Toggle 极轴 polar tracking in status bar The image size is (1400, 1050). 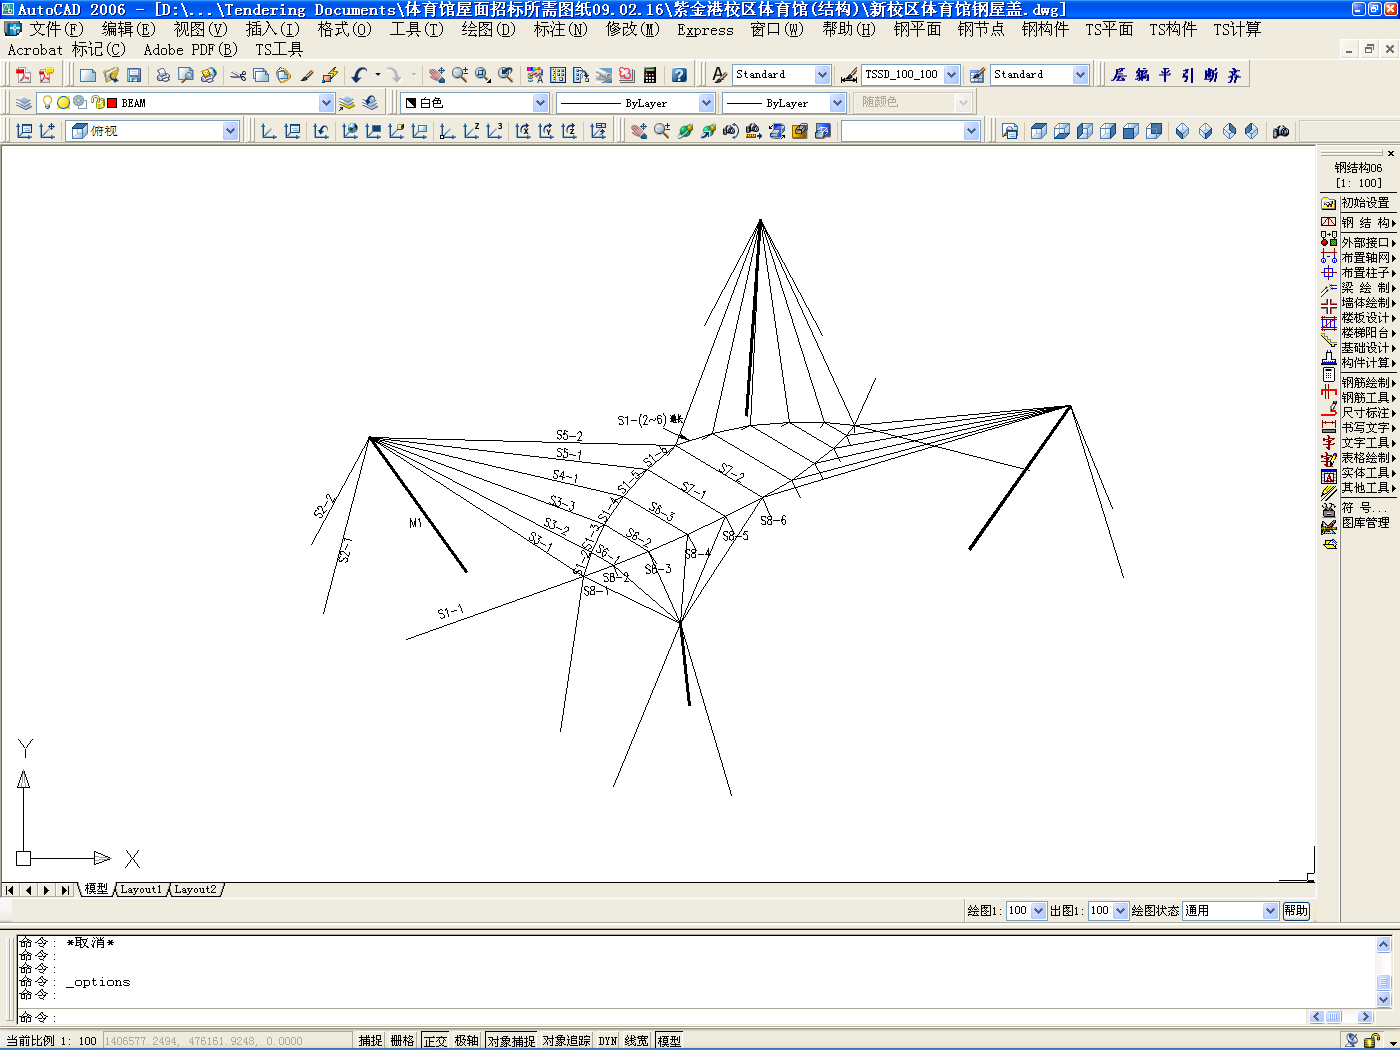click(x=467, y=1041)
